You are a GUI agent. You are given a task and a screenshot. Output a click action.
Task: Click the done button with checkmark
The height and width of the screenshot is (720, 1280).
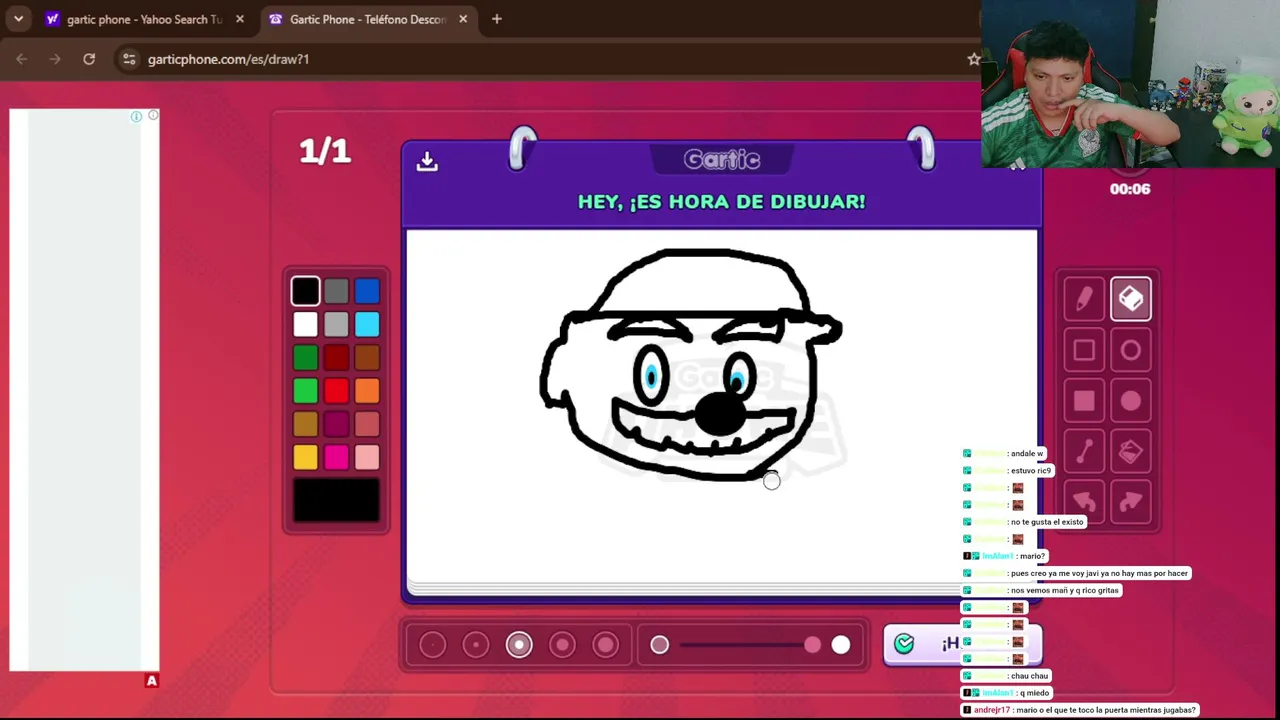pyautogui.click(x=962, y=645)
